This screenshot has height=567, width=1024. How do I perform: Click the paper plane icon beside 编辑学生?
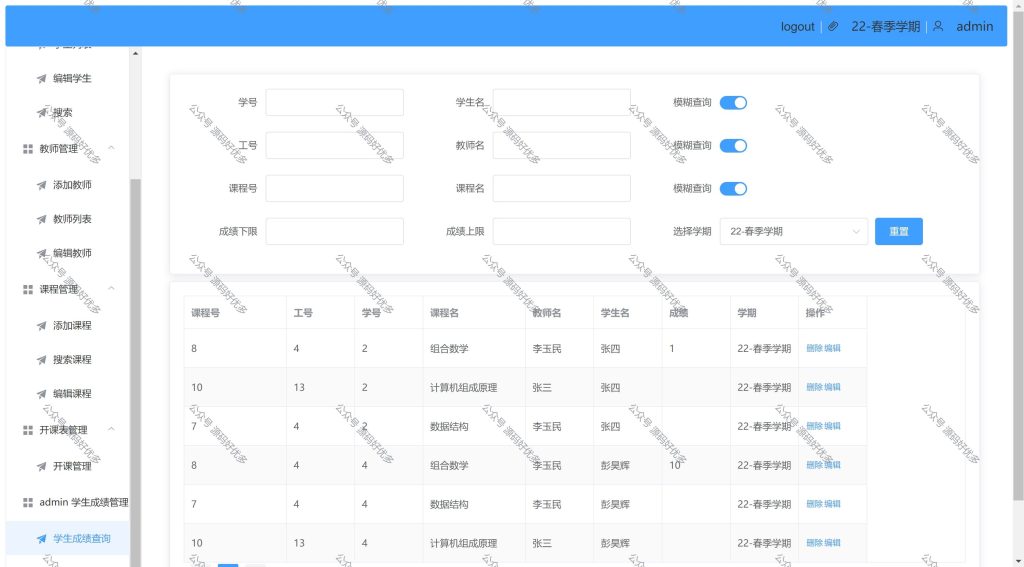point(42,78)
